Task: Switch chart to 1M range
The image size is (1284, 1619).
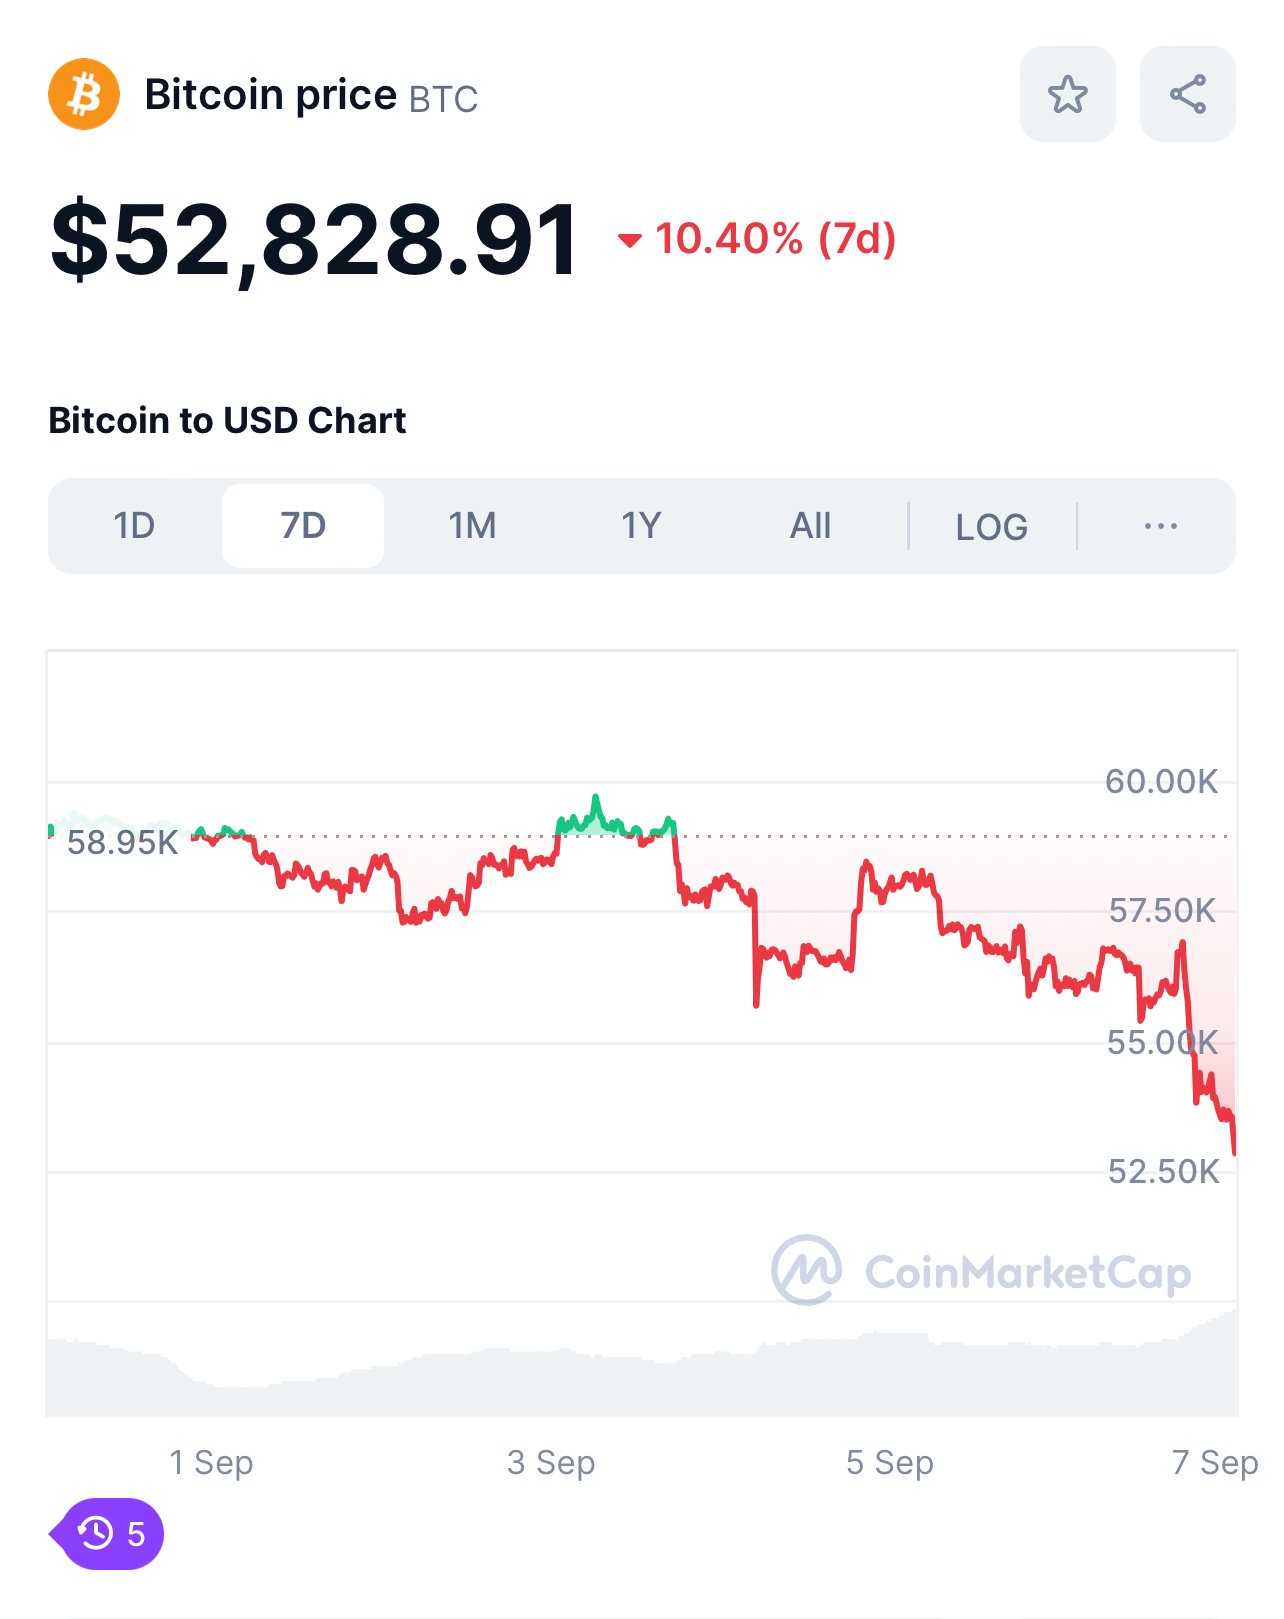Action: coord(472,526)
